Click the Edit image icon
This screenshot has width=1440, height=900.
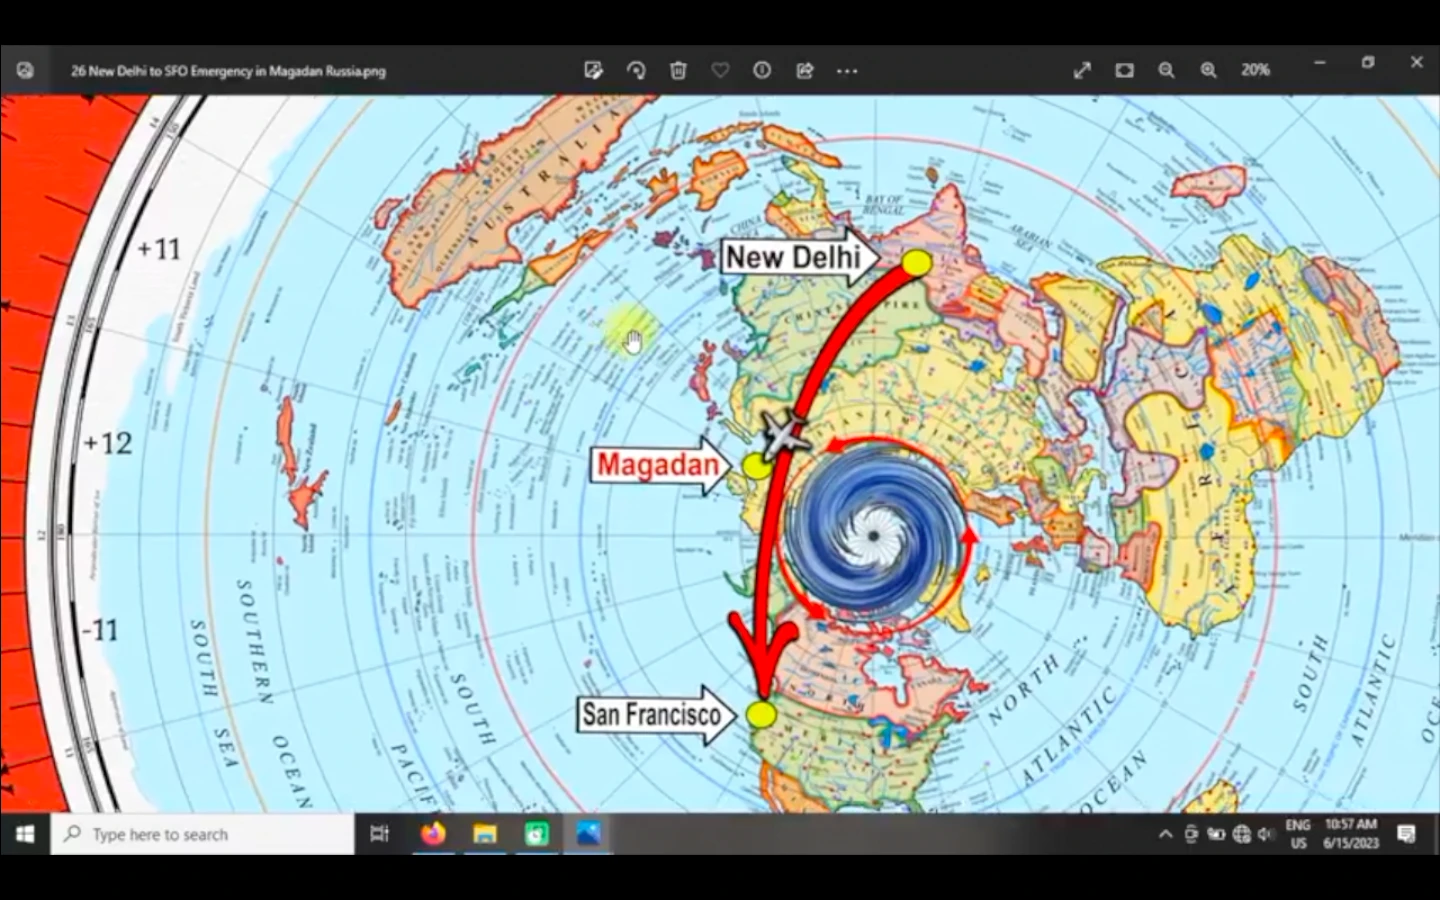tap(593, 70)
